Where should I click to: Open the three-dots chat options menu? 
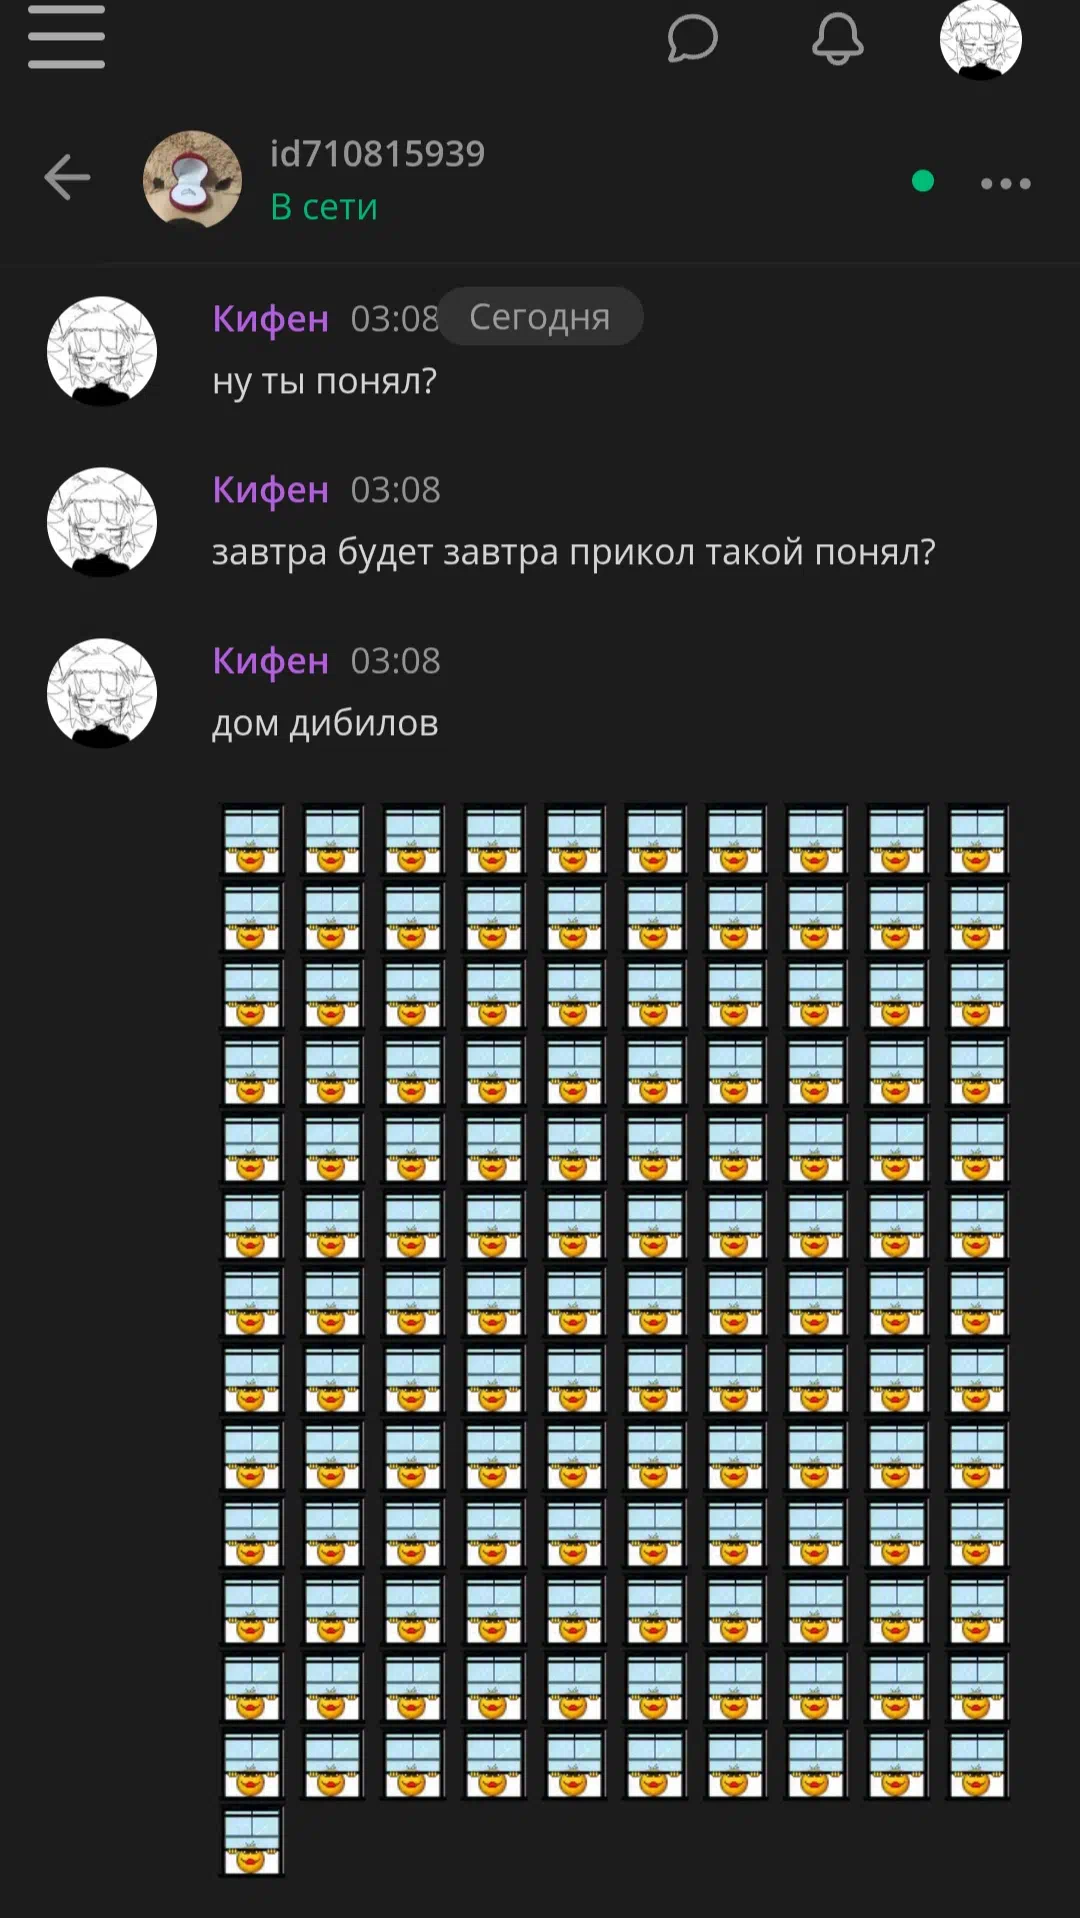coord(1005,183)
